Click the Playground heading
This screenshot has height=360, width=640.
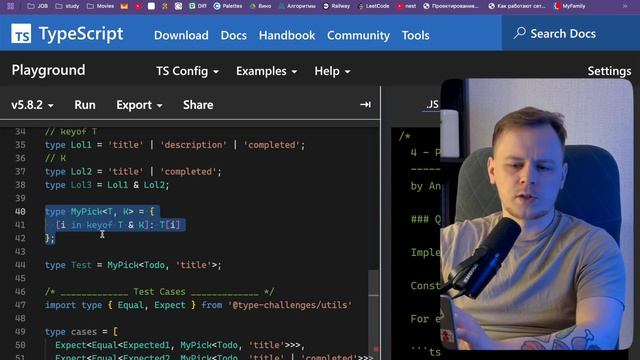pyautogui.click(x=48, y=70)
